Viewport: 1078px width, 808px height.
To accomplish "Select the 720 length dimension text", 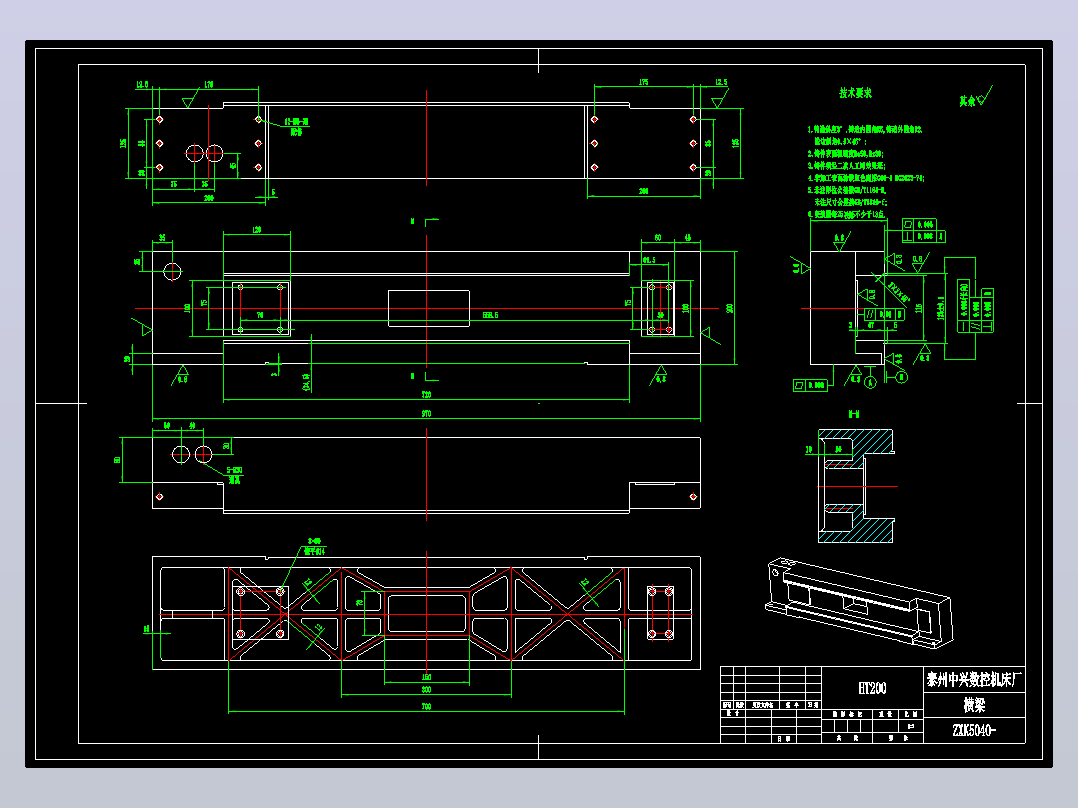I will [x=426, y=395].
